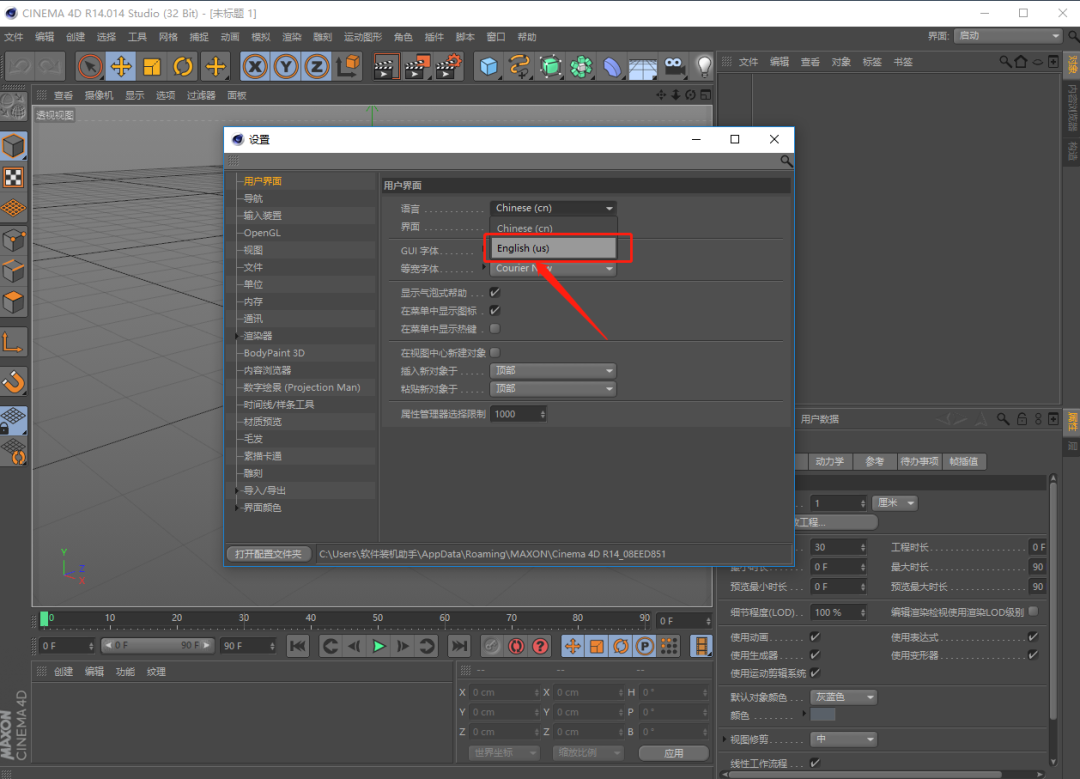The width and height of the screenshot is (1080, 779).
Task: Select 导航 in settings tree
Action: coord(253,198)
